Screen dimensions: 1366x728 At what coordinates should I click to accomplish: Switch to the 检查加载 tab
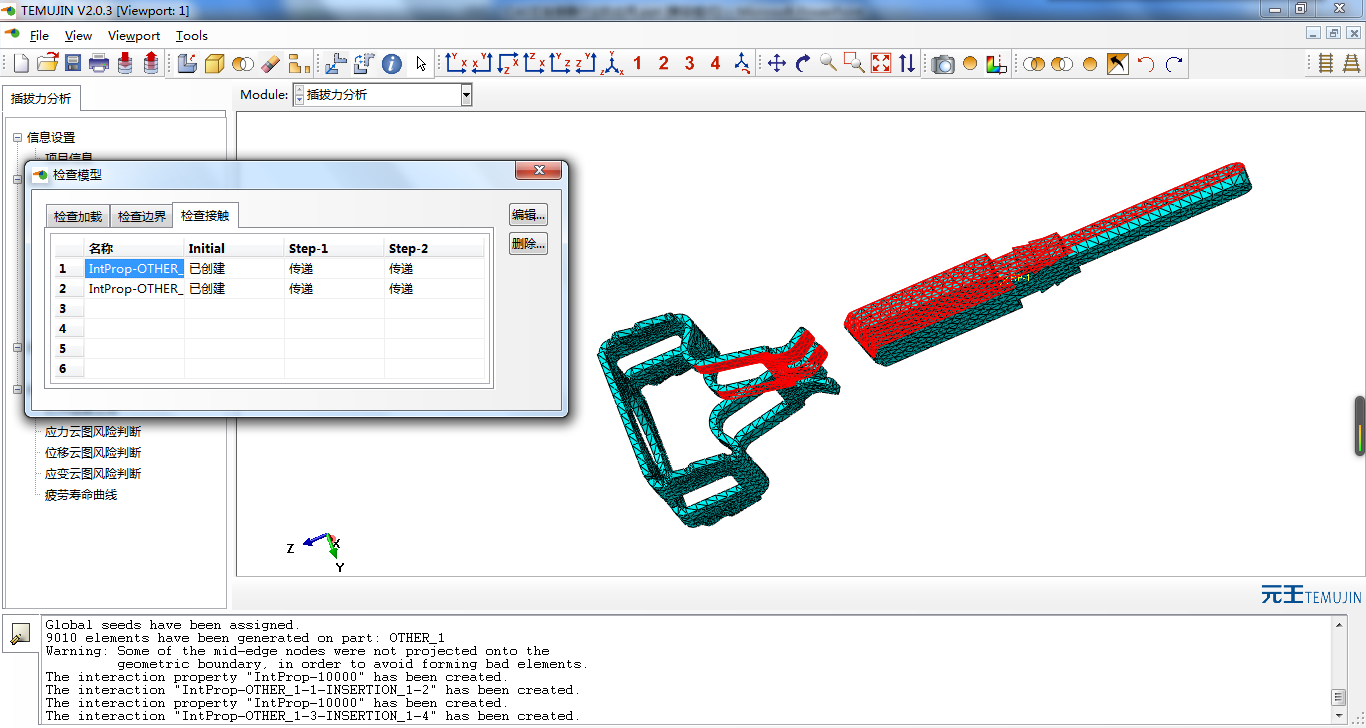pyautogui.click(x=78, y=217)
